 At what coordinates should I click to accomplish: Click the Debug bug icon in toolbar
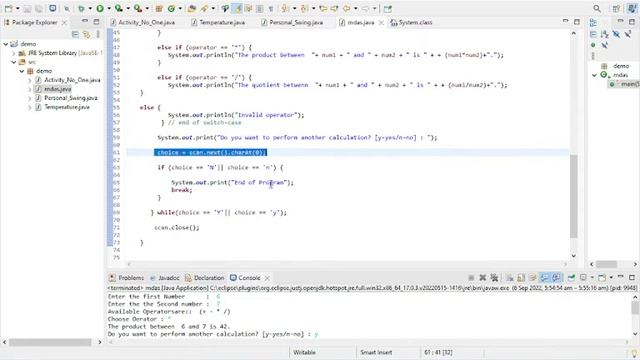tap(81, 9)
